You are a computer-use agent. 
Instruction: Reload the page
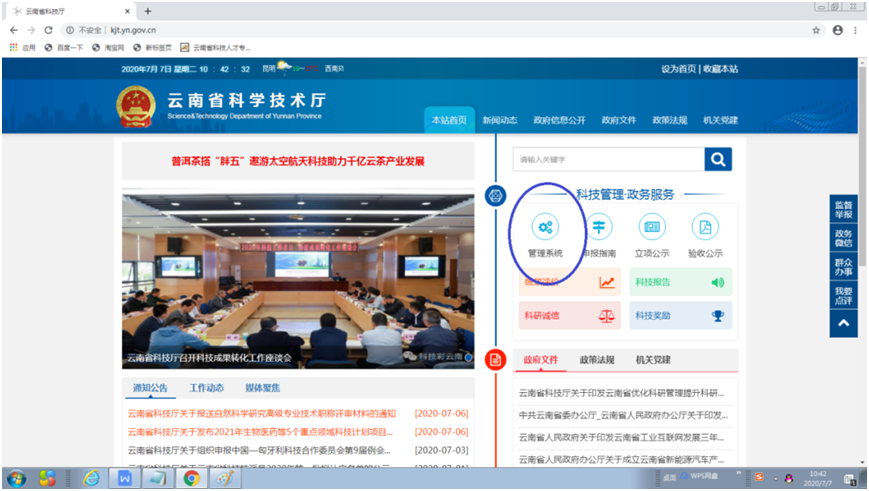48,30
